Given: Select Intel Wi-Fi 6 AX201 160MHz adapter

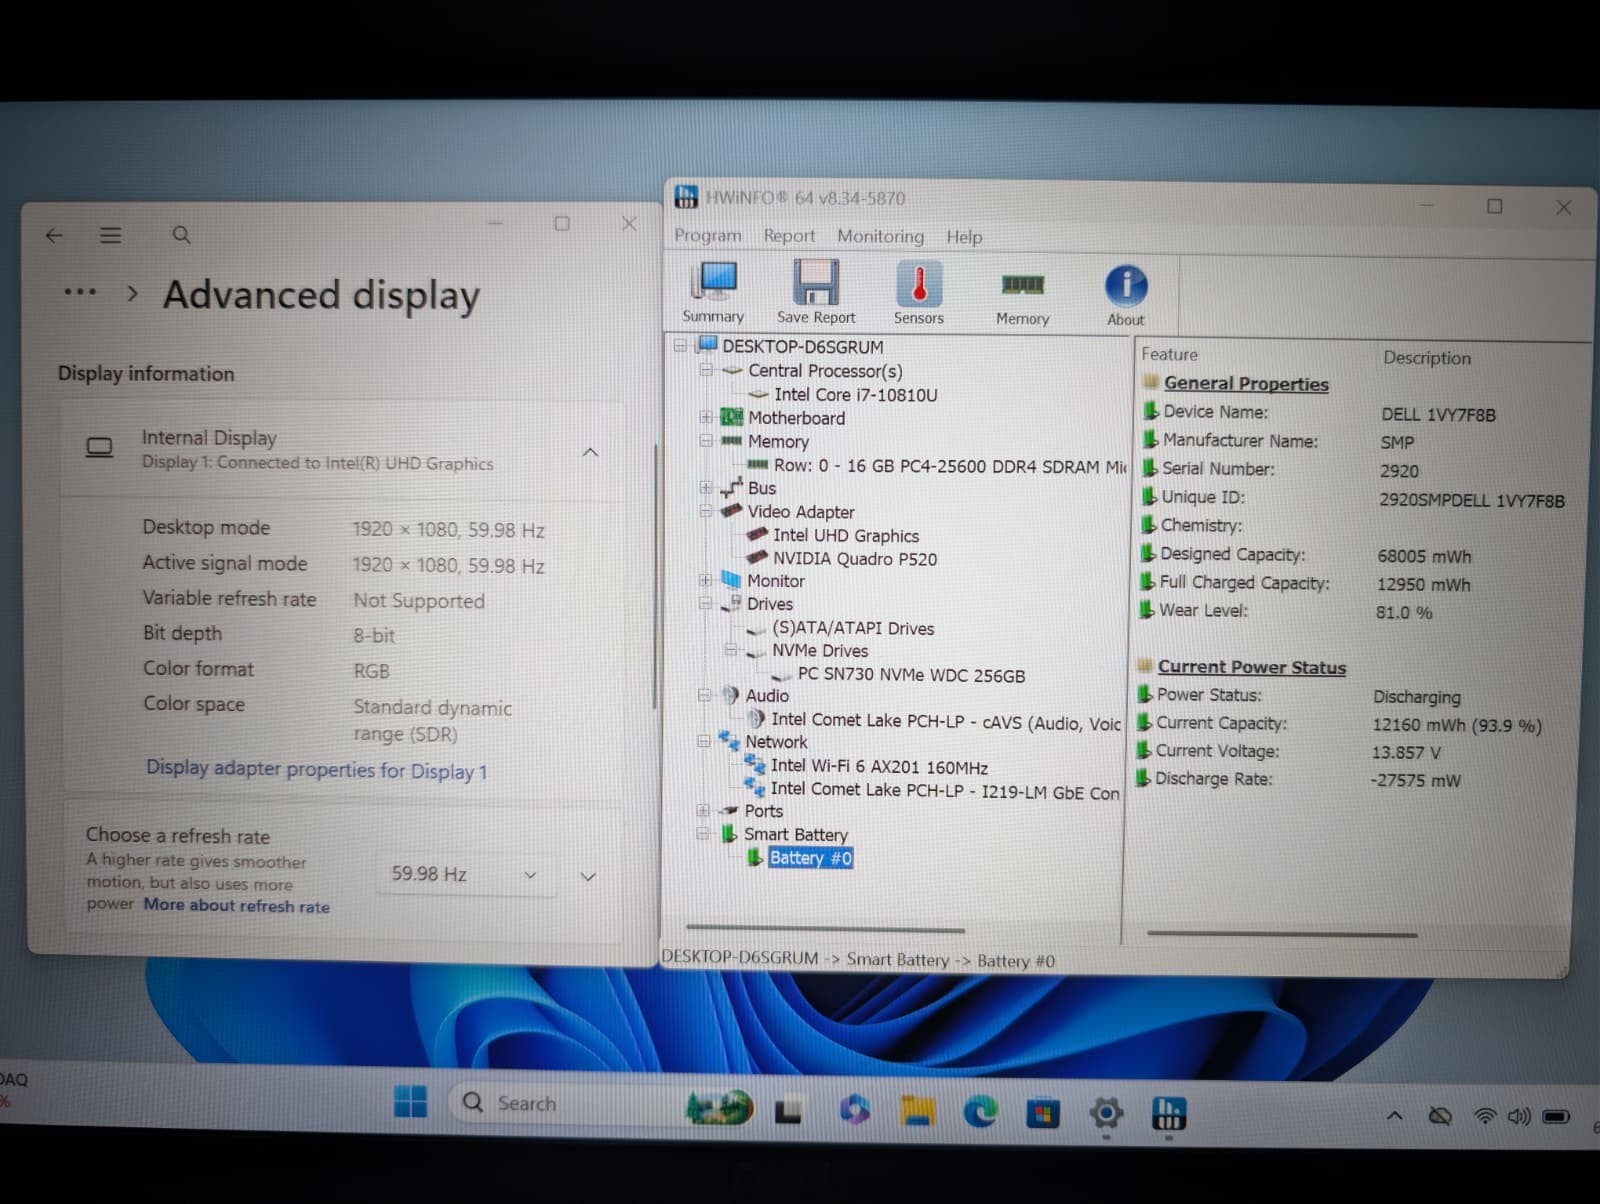Looking at the screenshot, I should 879,766.
